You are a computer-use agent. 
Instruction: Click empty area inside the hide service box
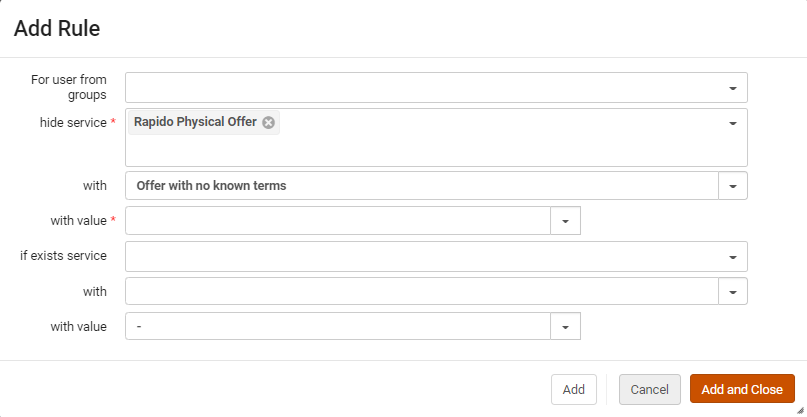click(430, 150)
